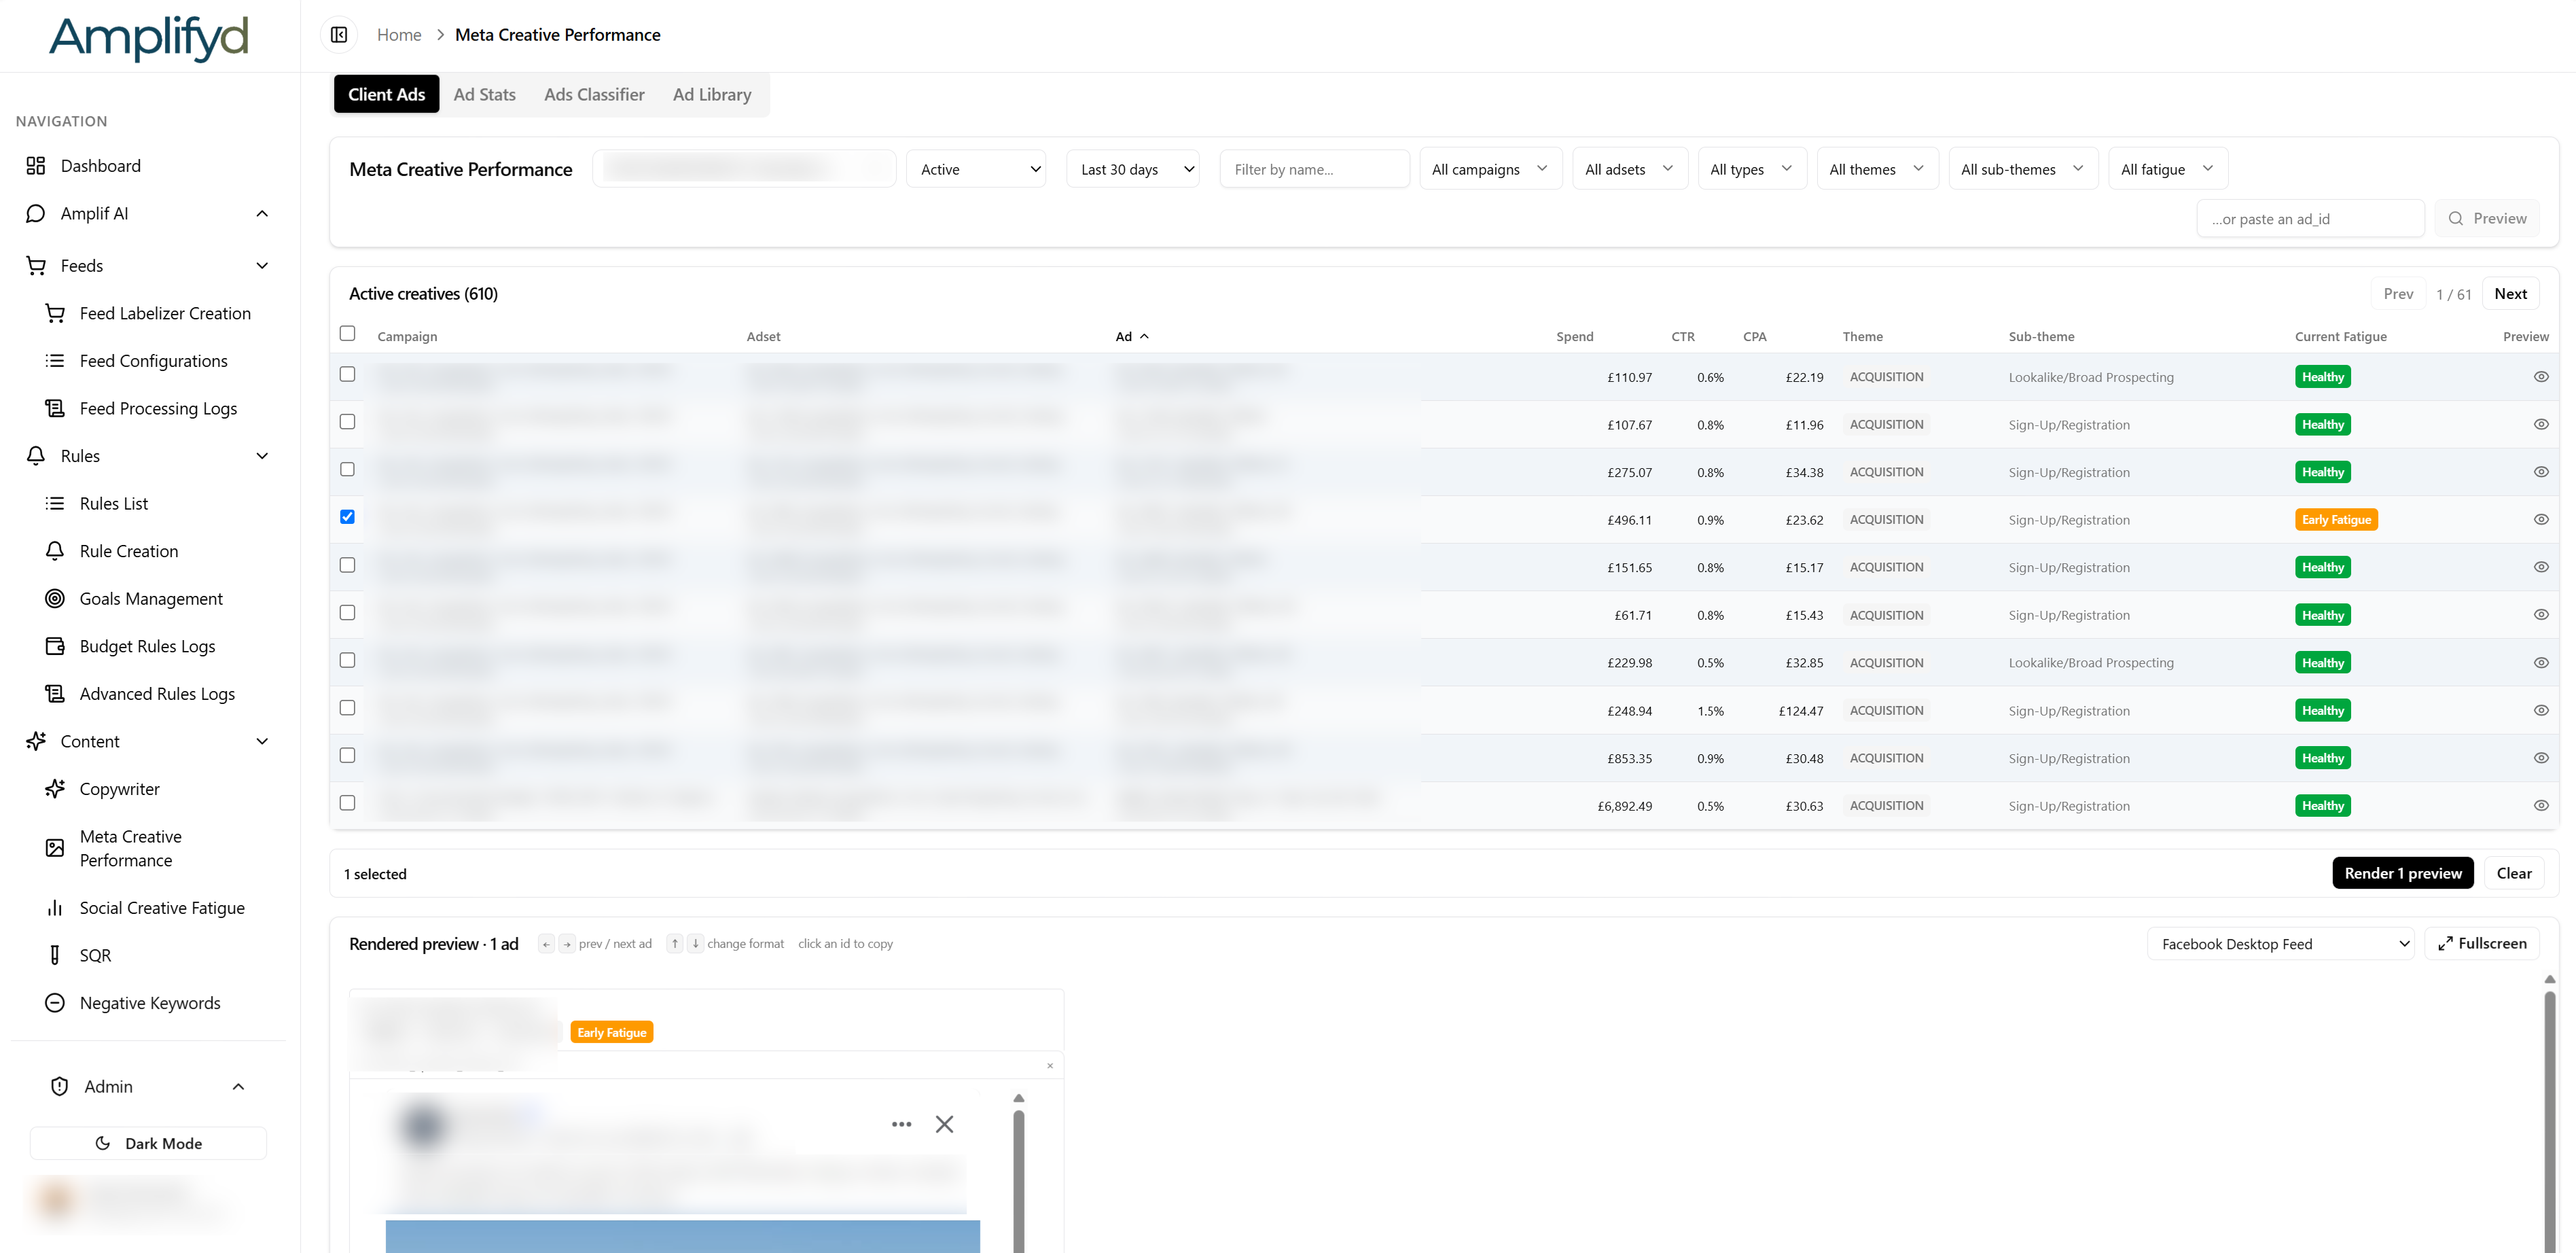Open the three-dot menu in ad preview
The image size is (2576, 1253).
pos(901,1124)
